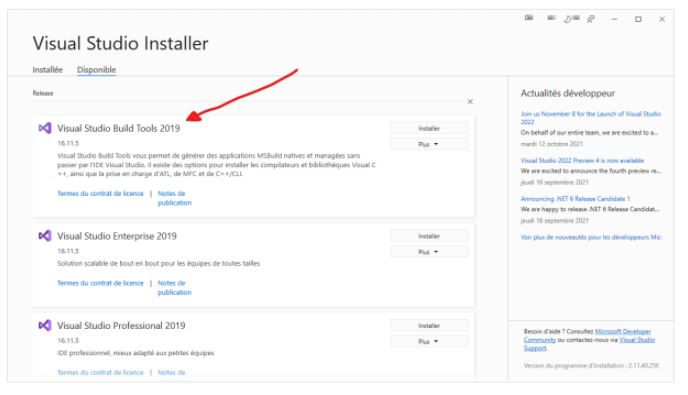Click version 16.11.5 under Enterprise 2019
Image resolution: width=688 pixels, height=395 pixels.
pyautogui.click(x=68, y=251)
